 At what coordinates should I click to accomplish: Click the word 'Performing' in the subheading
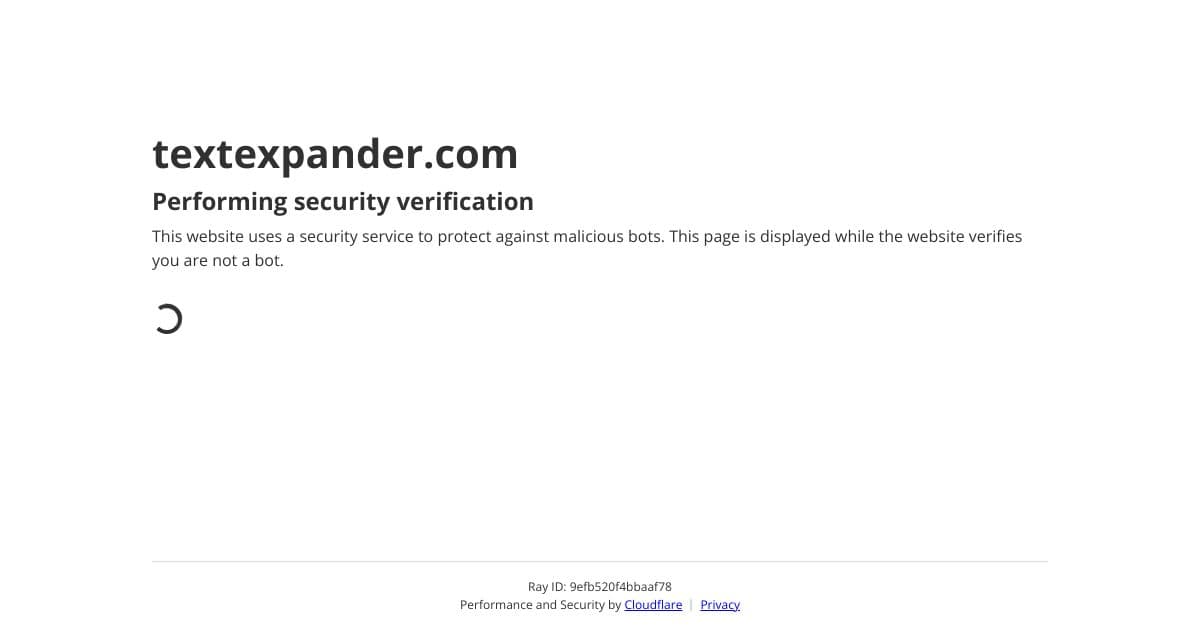220,202
